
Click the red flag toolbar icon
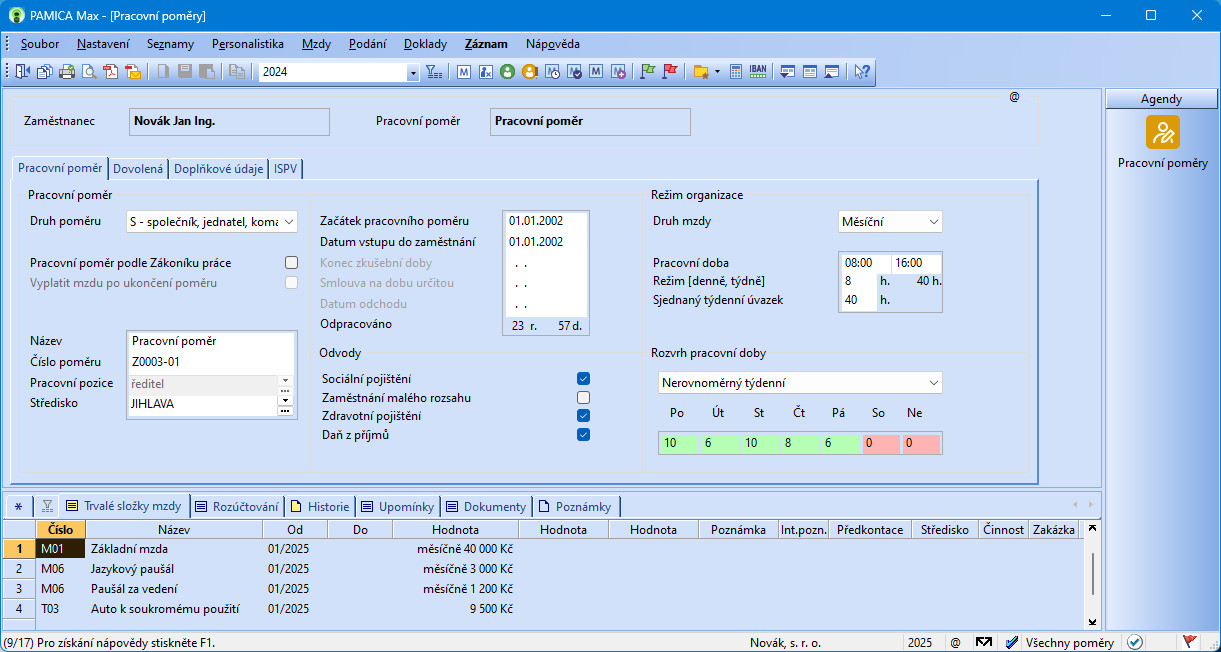[670, 72]
